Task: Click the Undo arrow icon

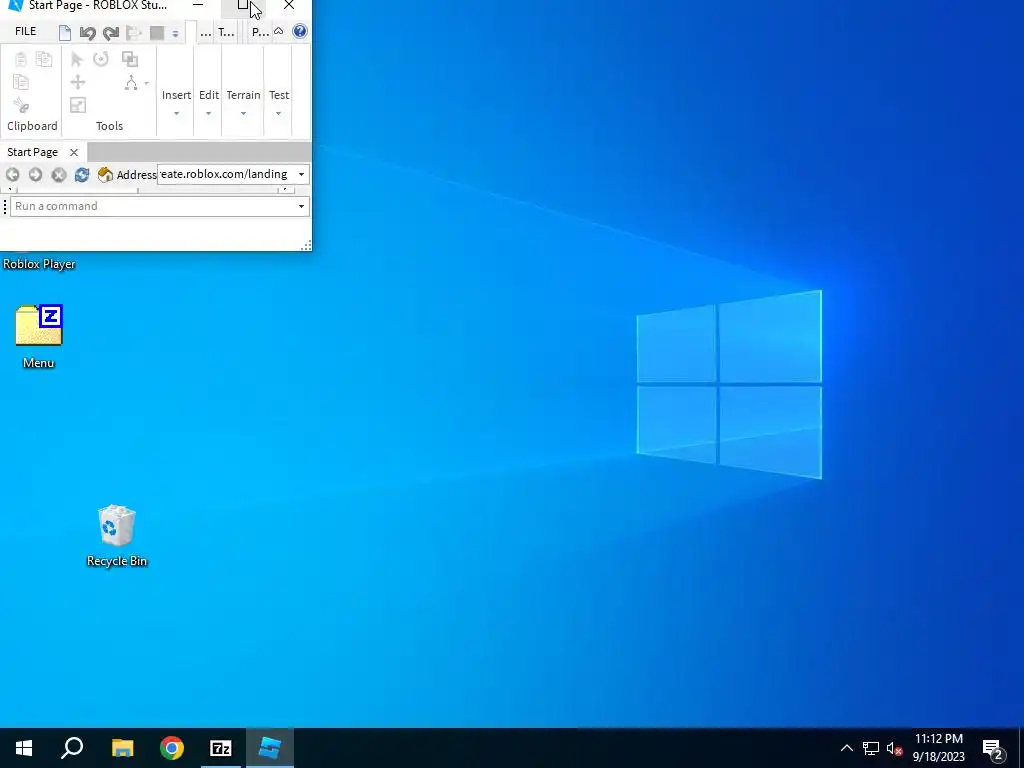Action: pyautogui.click(x=88, y=33)
